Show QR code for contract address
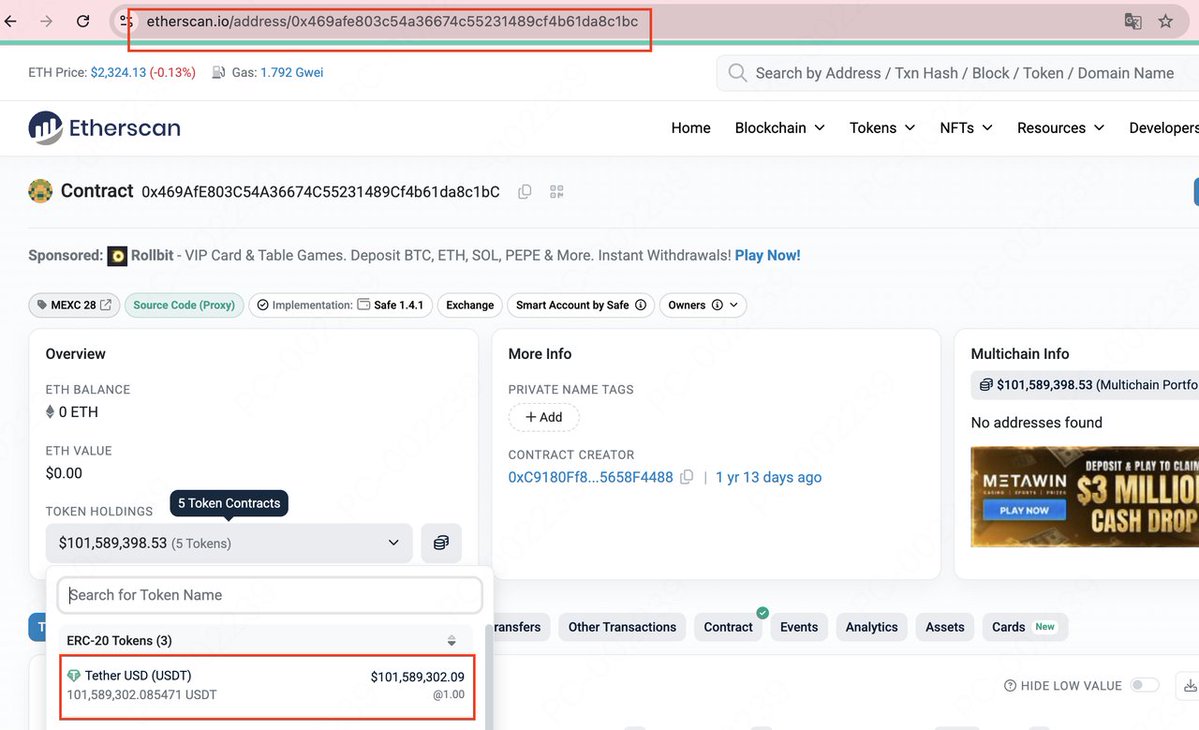1199x730 pixels. tap(557, 192)
